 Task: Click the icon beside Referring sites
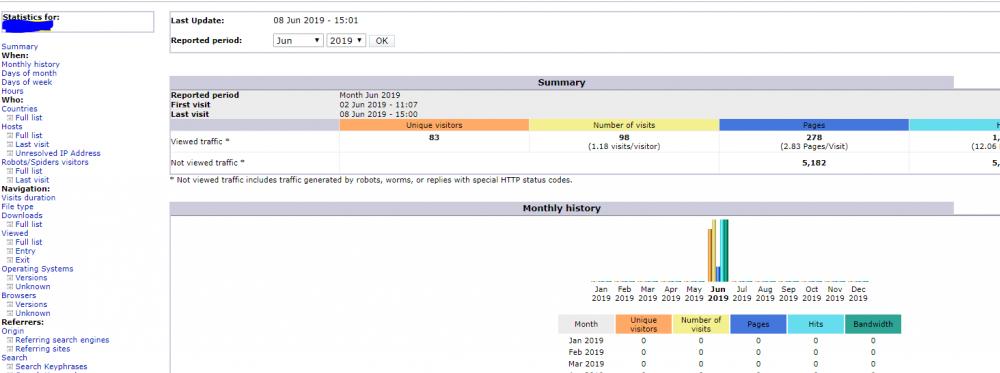point(10,349)
